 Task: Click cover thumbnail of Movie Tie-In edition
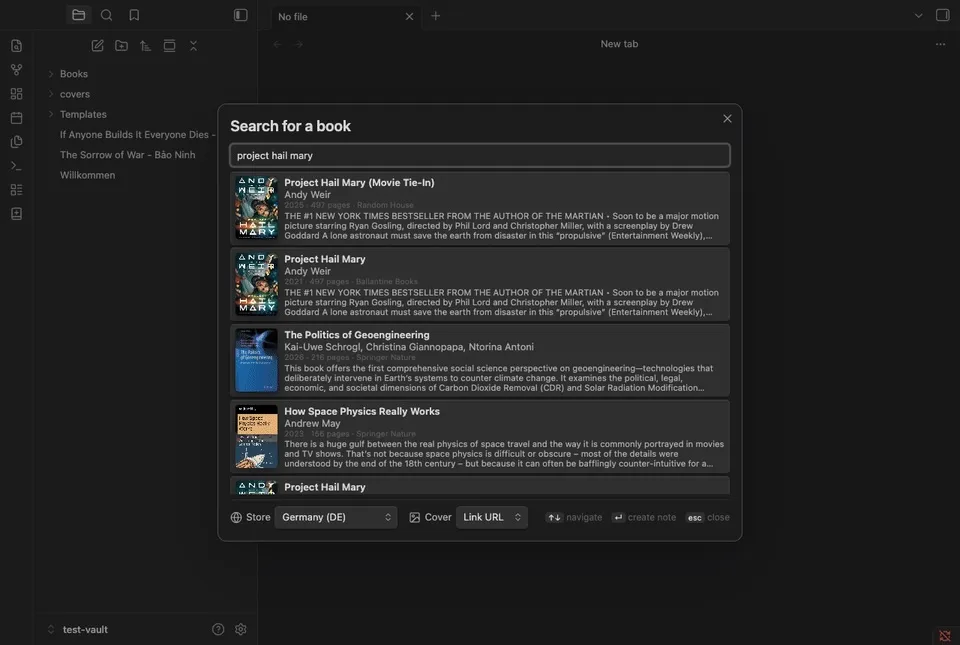point(256,208)
